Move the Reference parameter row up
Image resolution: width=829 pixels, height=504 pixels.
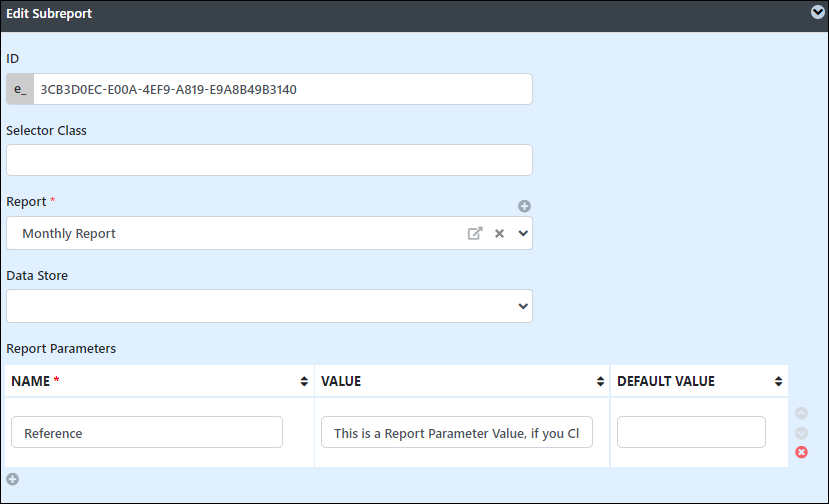tap(802, 413)
